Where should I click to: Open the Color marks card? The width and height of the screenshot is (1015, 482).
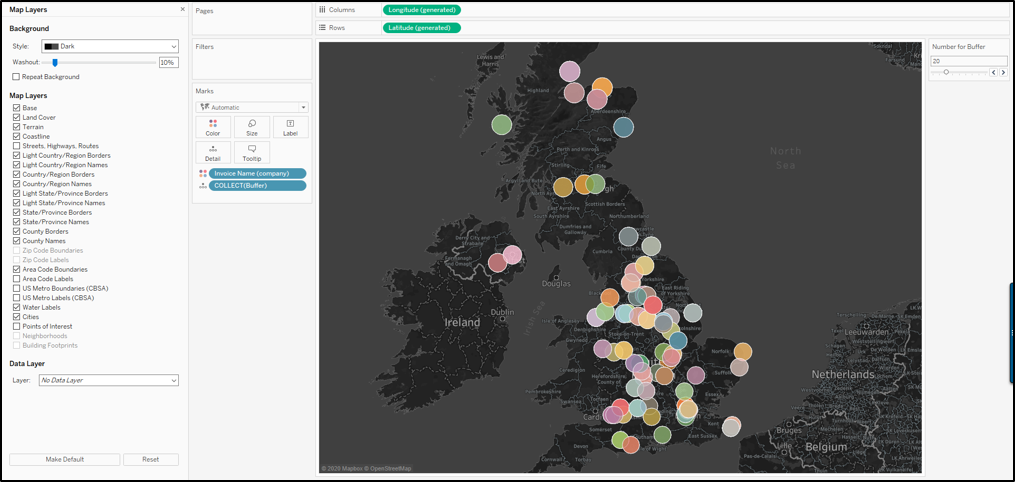point(212,127)
